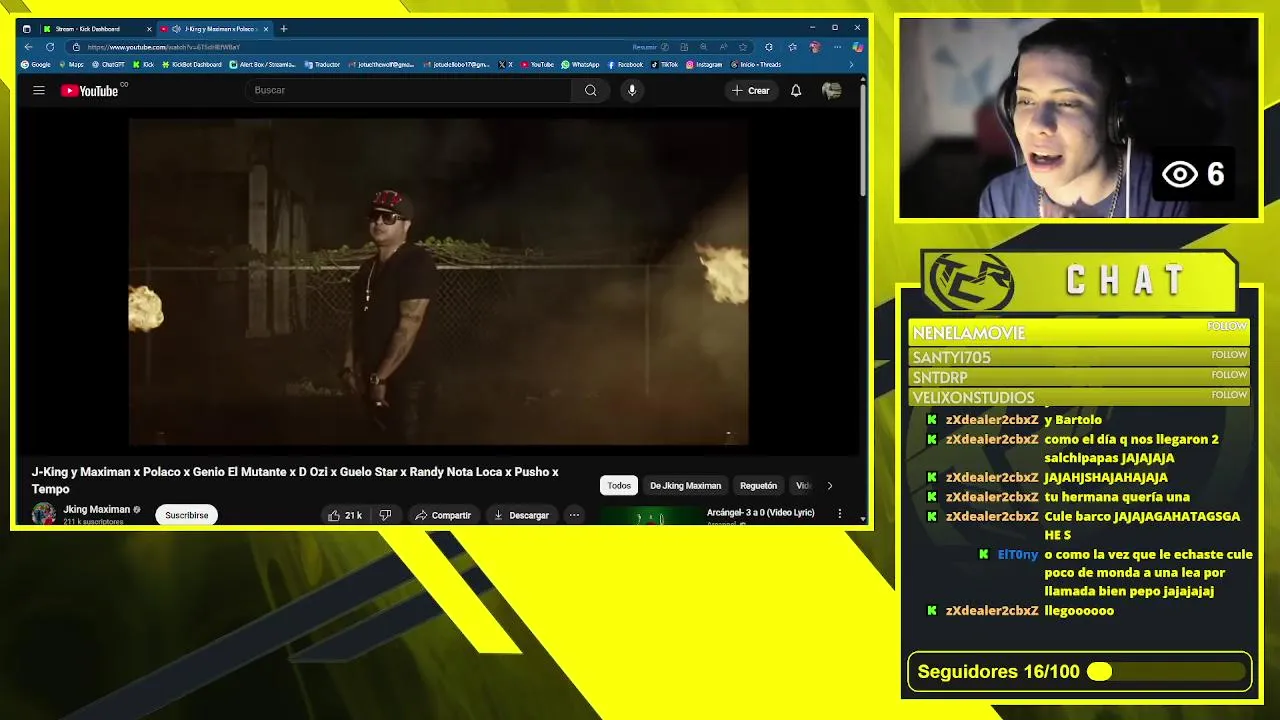Screen dimensions: 1280x720
Task: Click the Crear create button
Action: 750,90
